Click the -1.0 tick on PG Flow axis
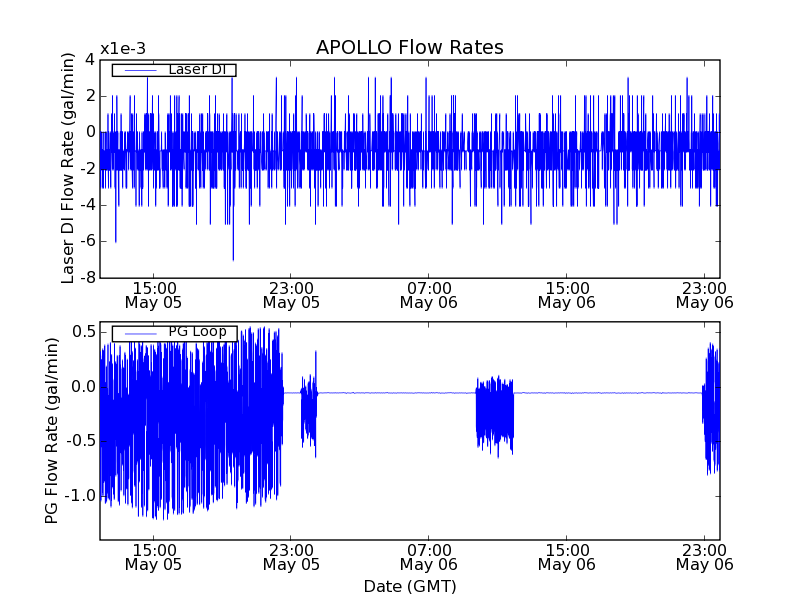The image size is (800, 600). click(80, 496)
